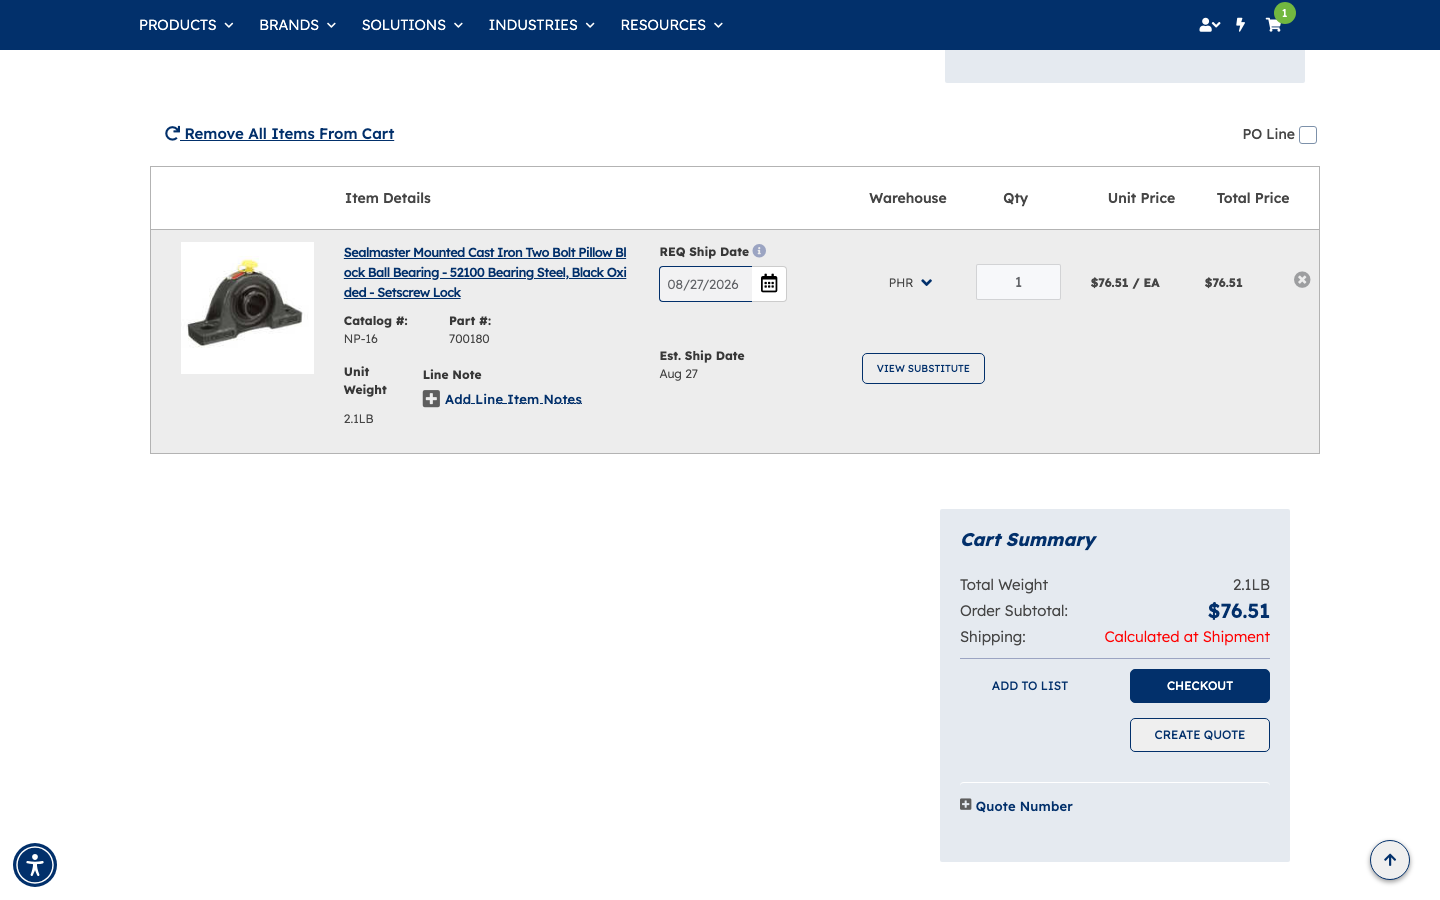Click the unit price $76.51 / EA
The image size is (1440, 900).
point(1125,283)
